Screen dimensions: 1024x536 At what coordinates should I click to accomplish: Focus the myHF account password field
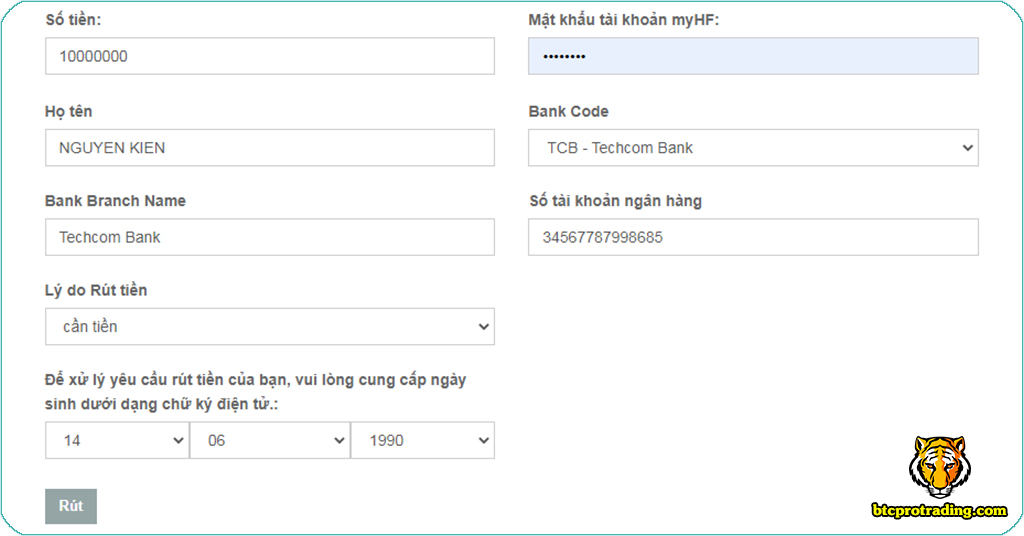(x=753, y=56)
